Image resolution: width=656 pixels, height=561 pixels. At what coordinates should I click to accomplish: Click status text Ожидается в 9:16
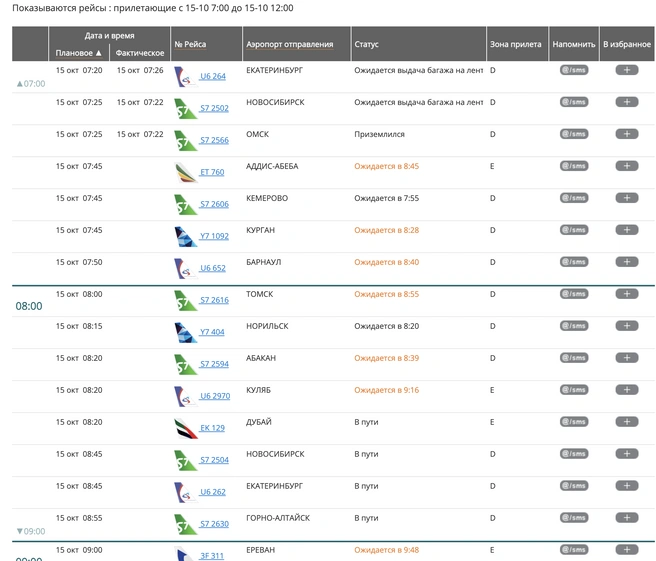pyautogui.click(x=387, y=390)
